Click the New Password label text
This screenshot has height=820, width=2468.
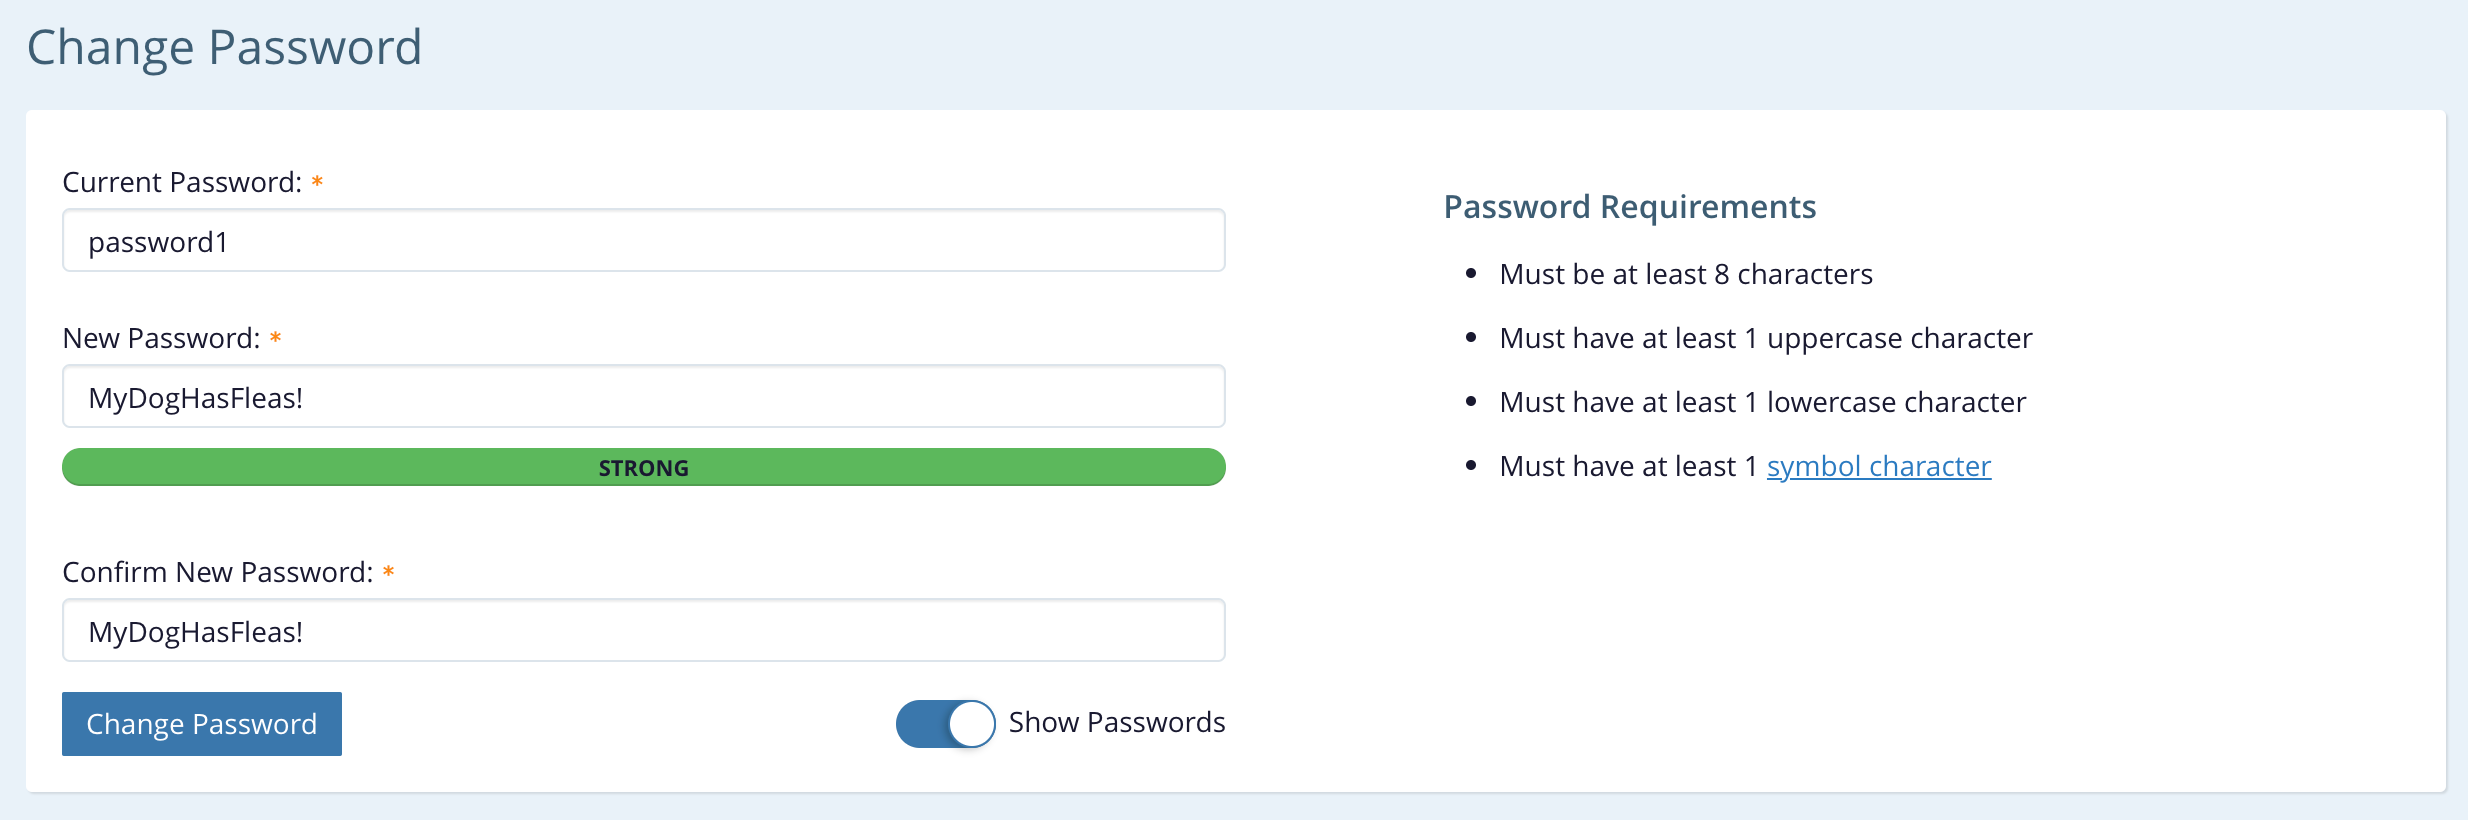(x=161, y=338)
